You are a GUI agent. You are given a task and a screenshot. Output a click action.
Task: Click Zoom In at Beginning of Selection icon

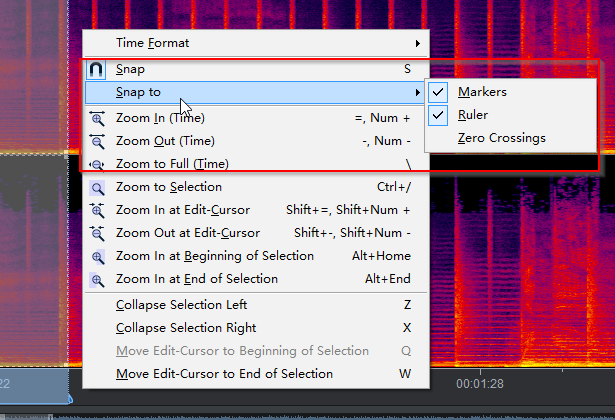(97, 256)
